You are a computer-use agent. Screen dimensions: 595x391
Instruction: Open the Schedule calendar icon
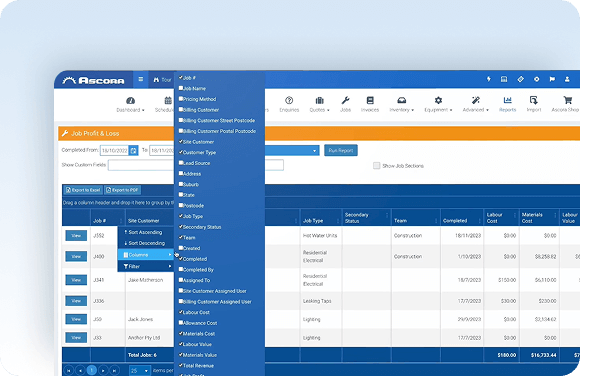168,101
